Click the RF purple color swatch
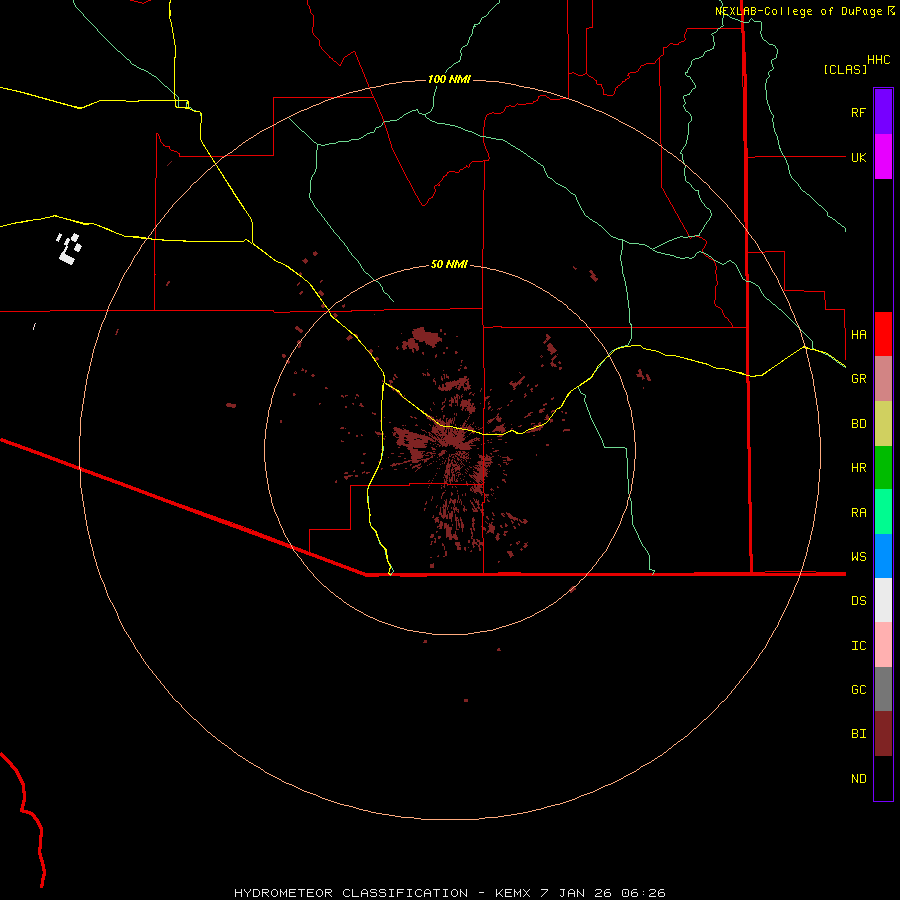 click(x=883, y=112)
